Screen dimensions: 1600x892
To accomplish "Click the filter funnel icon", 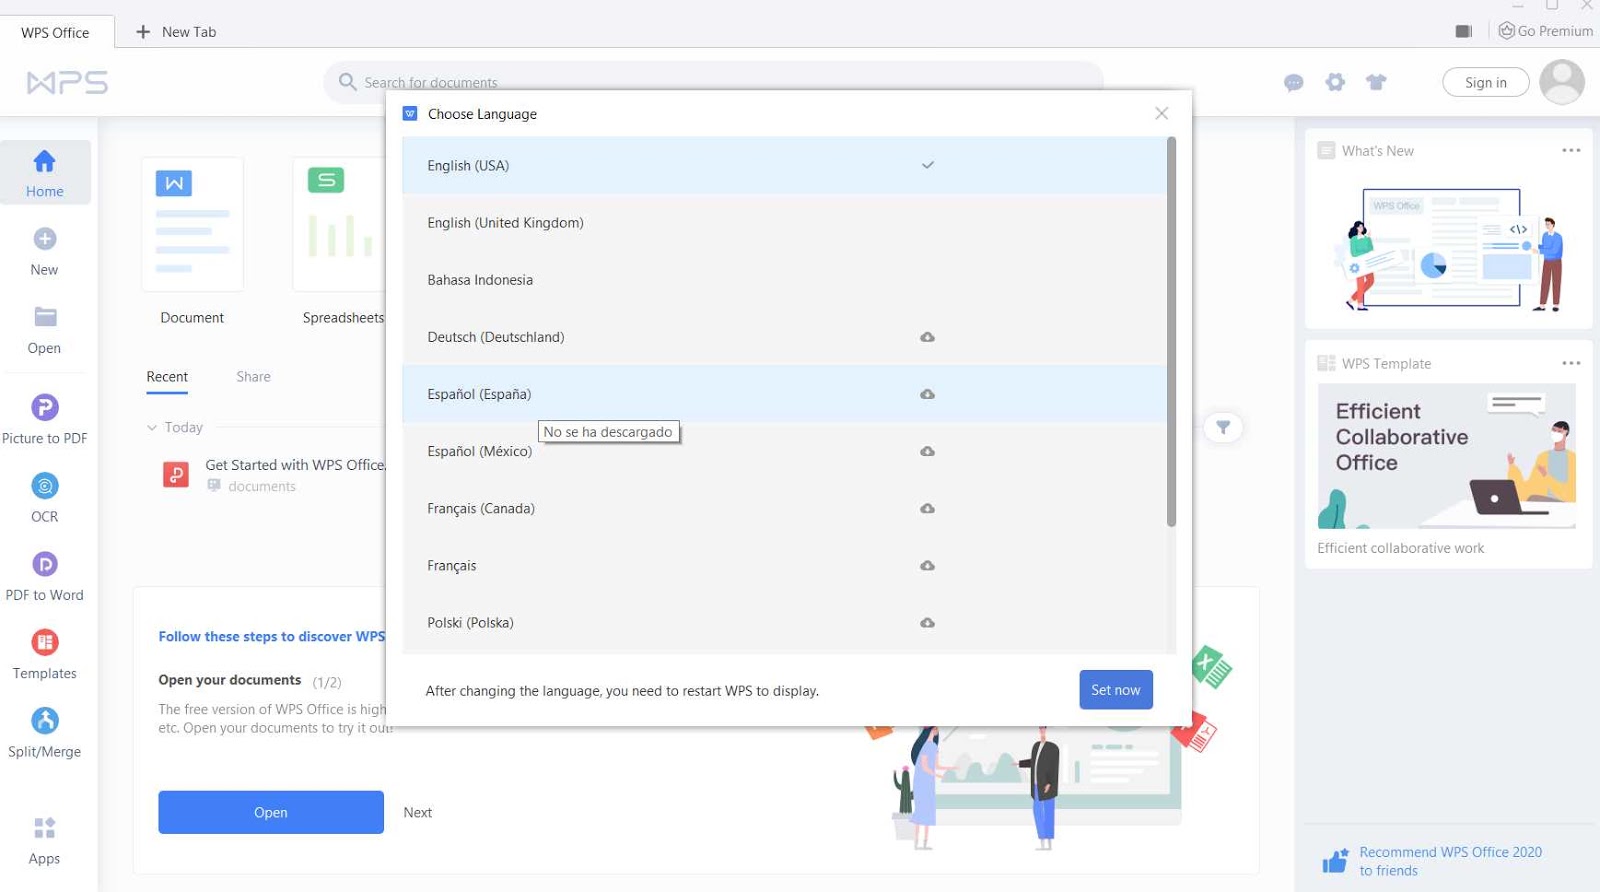I will tap(1223, 427).
